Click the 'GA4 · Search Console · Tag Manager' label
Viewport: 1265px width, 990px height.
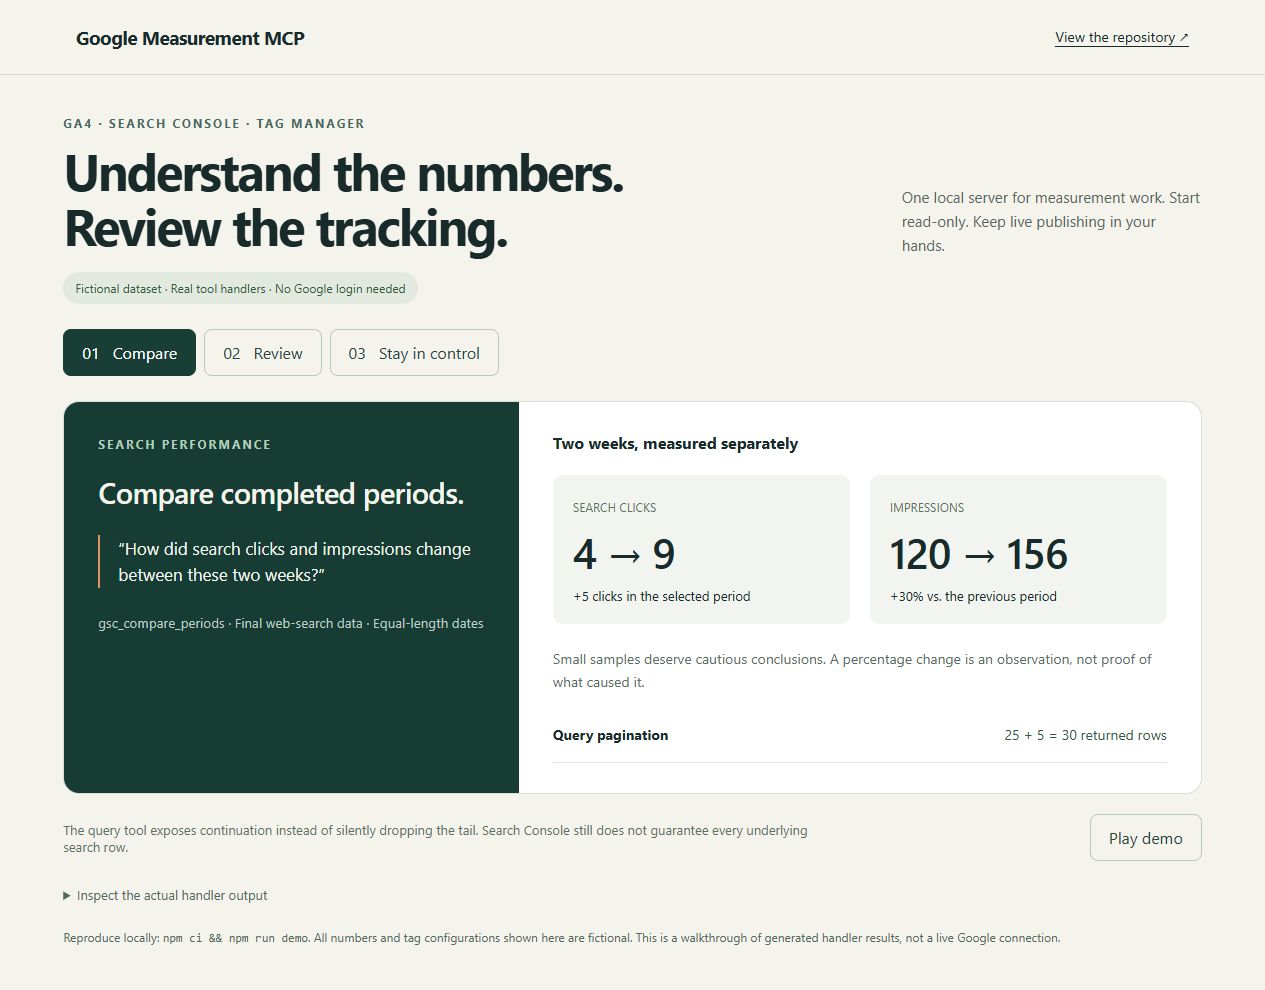pyautogui.click(x=214, y=124)
